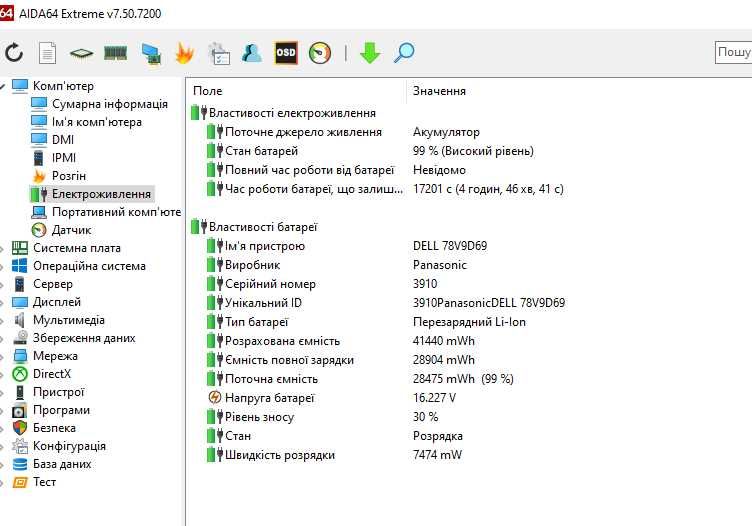Select the Поточна ємність row

(x=360, y=379)
